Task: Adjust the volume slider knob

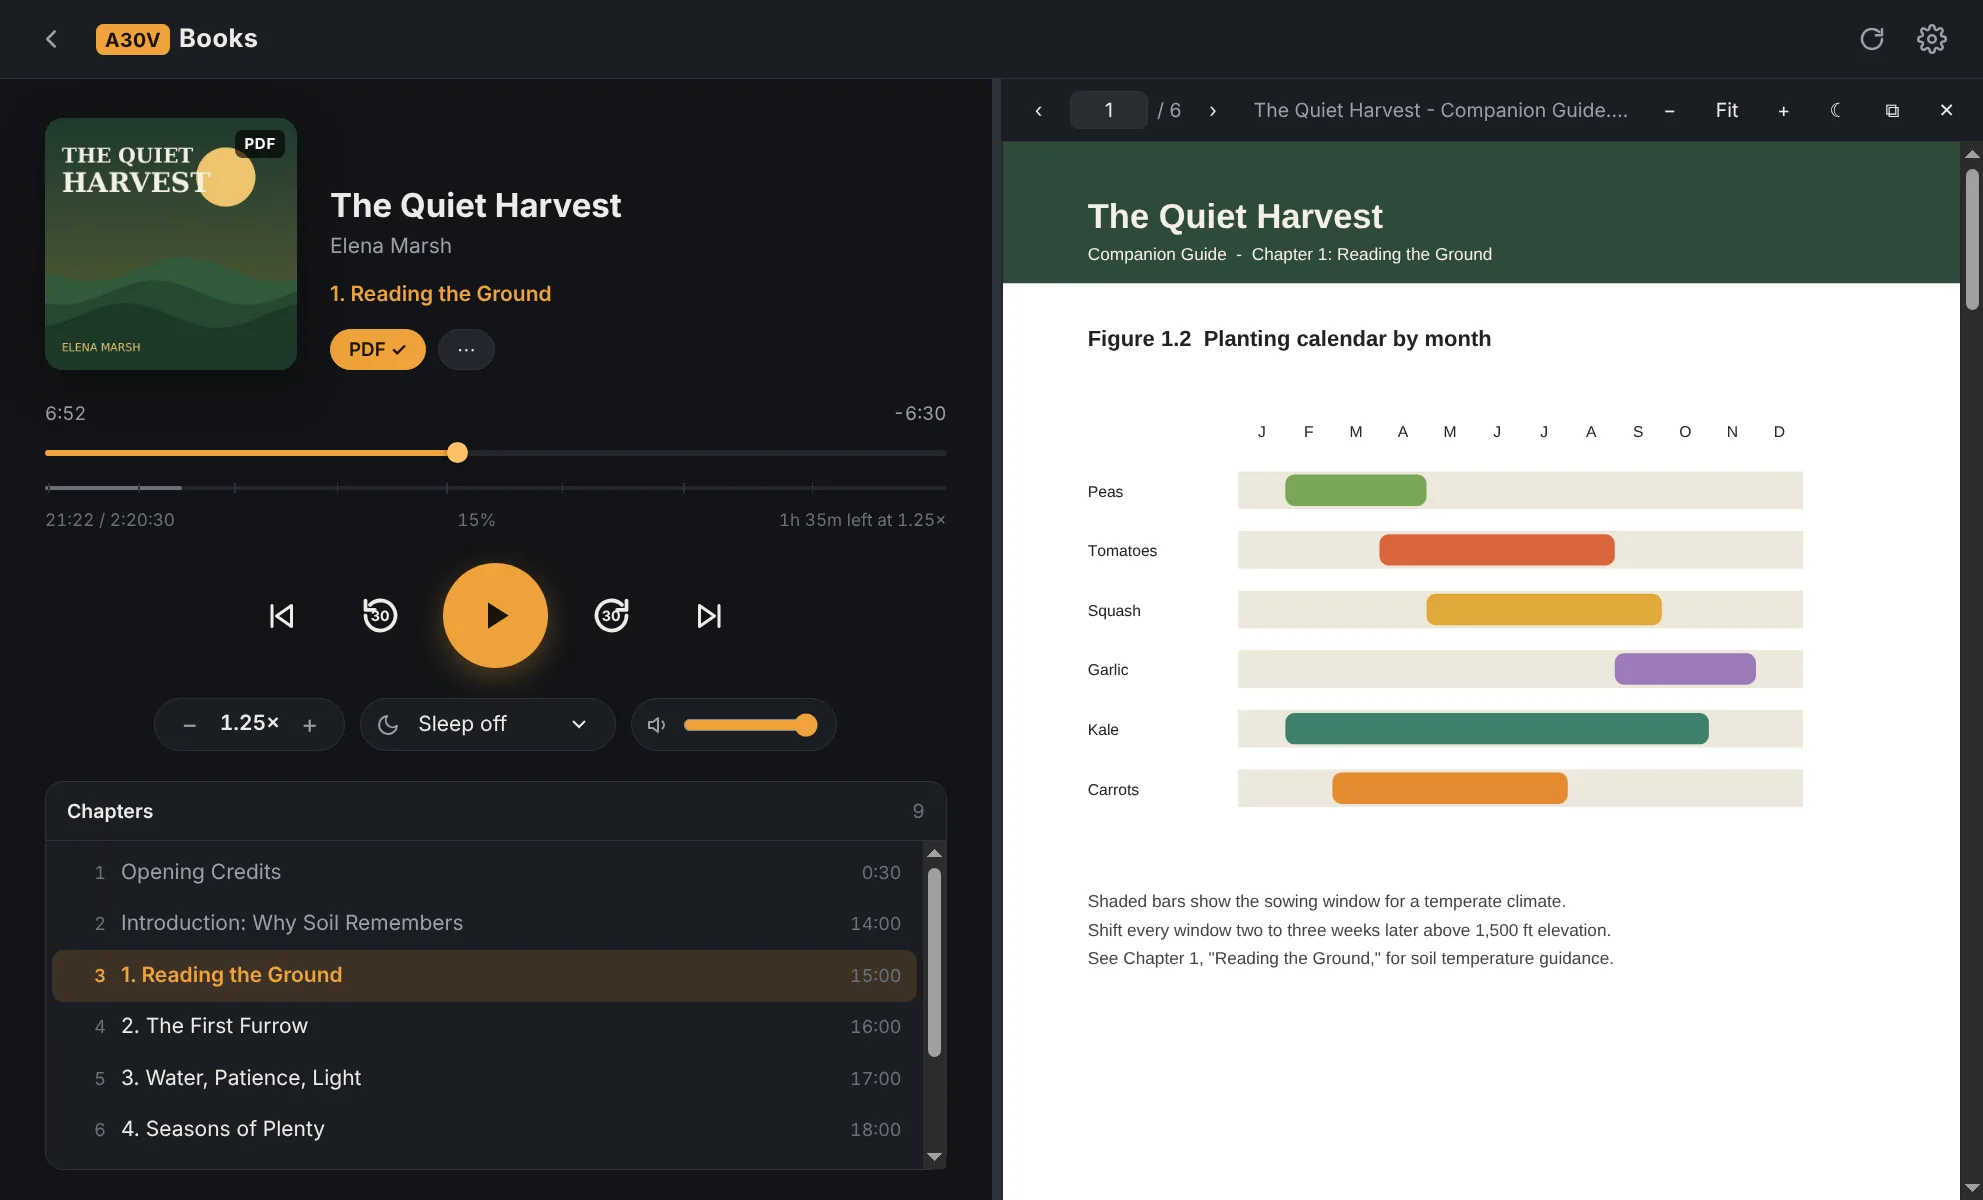Action: coord(806,725)
